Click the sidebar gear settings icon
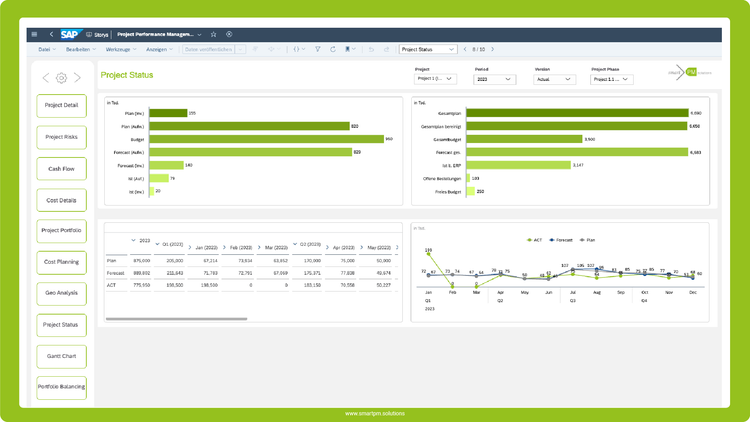750x422 pixels. pyautogui.click(x=61, y=78)
